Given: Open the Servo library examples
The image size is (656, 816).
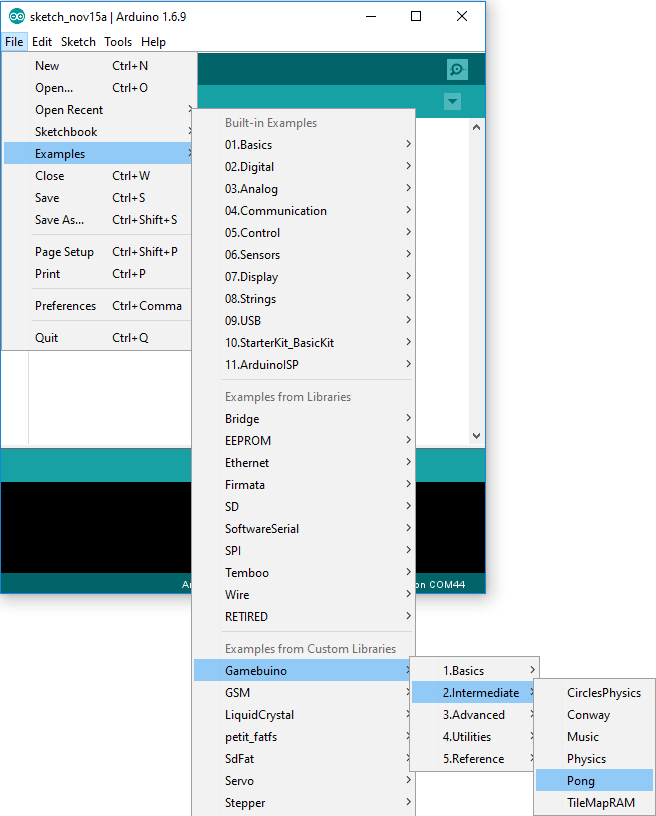Looking at the screenshot, I should click(x=304, y=781).
